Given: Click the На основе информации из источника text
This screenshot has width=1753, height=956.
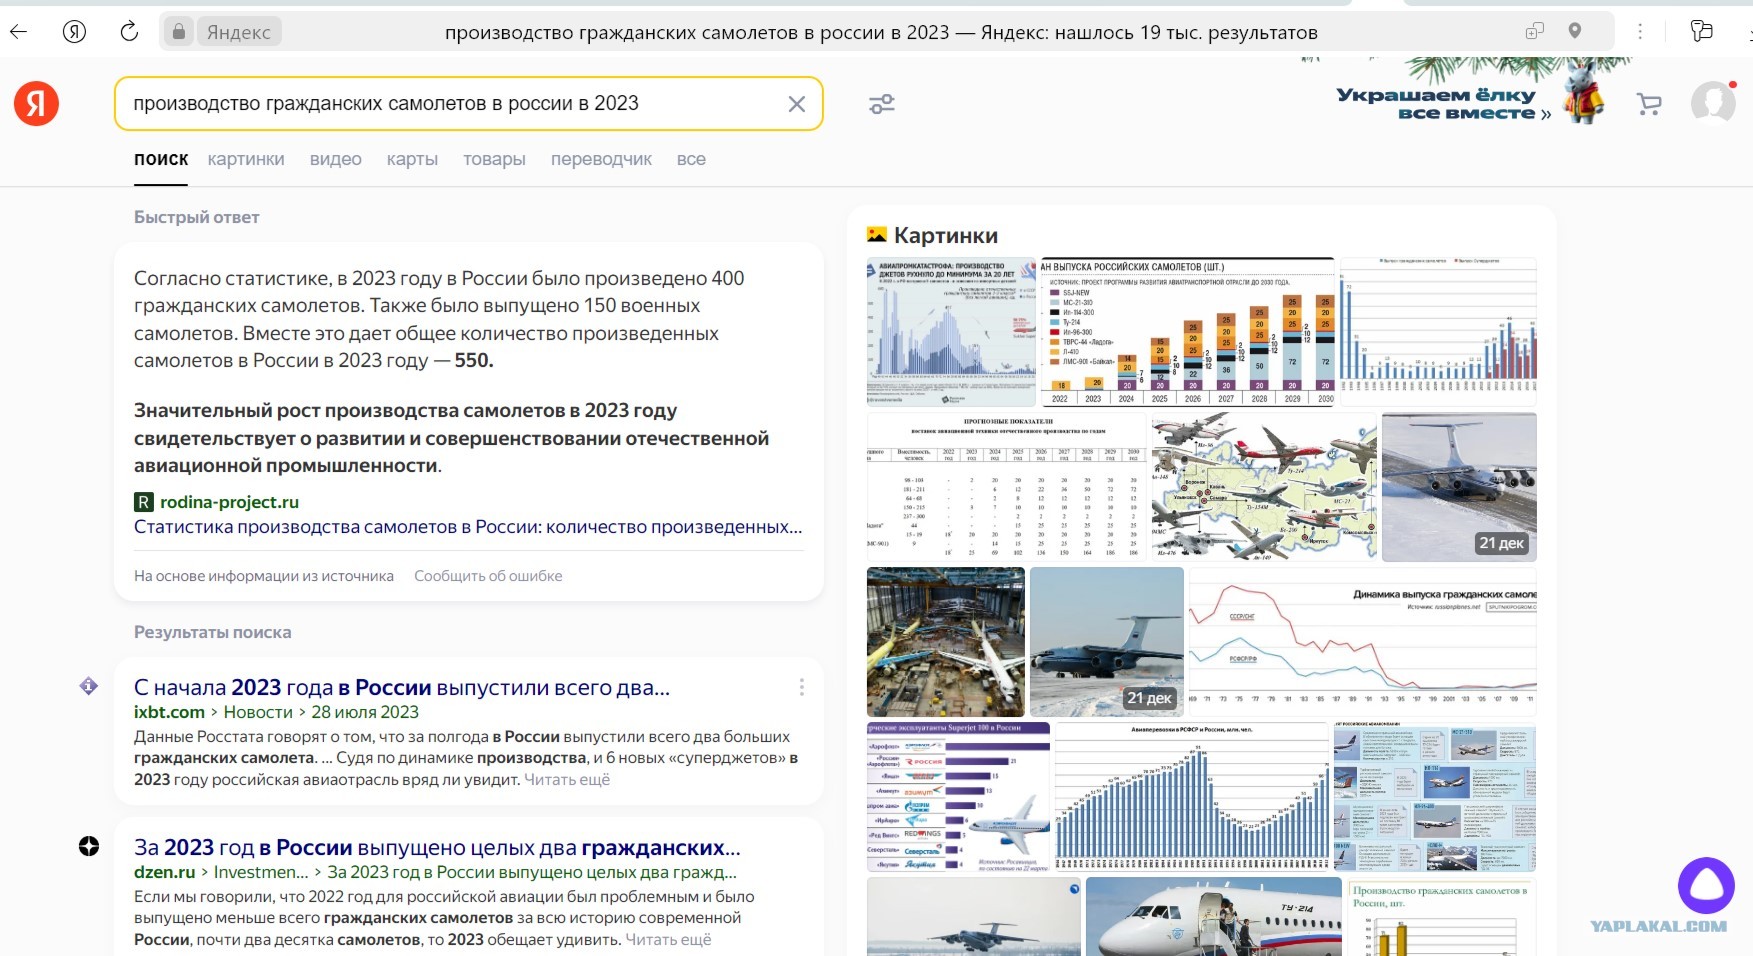Looking at the screenshot, I should [x=264, y=576].
